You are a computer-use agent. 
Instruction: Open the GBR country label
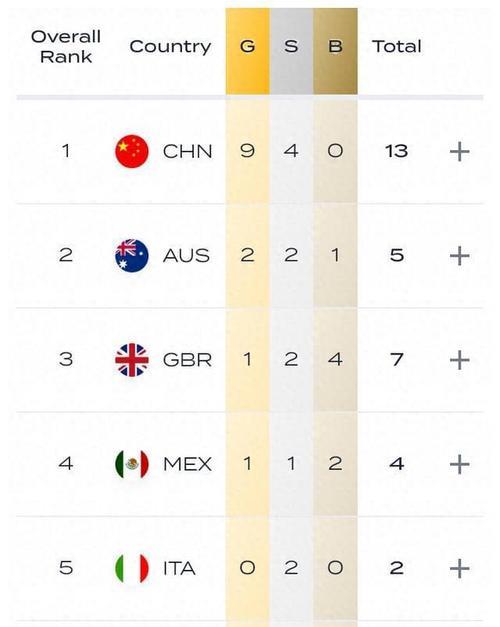[187, 360]
